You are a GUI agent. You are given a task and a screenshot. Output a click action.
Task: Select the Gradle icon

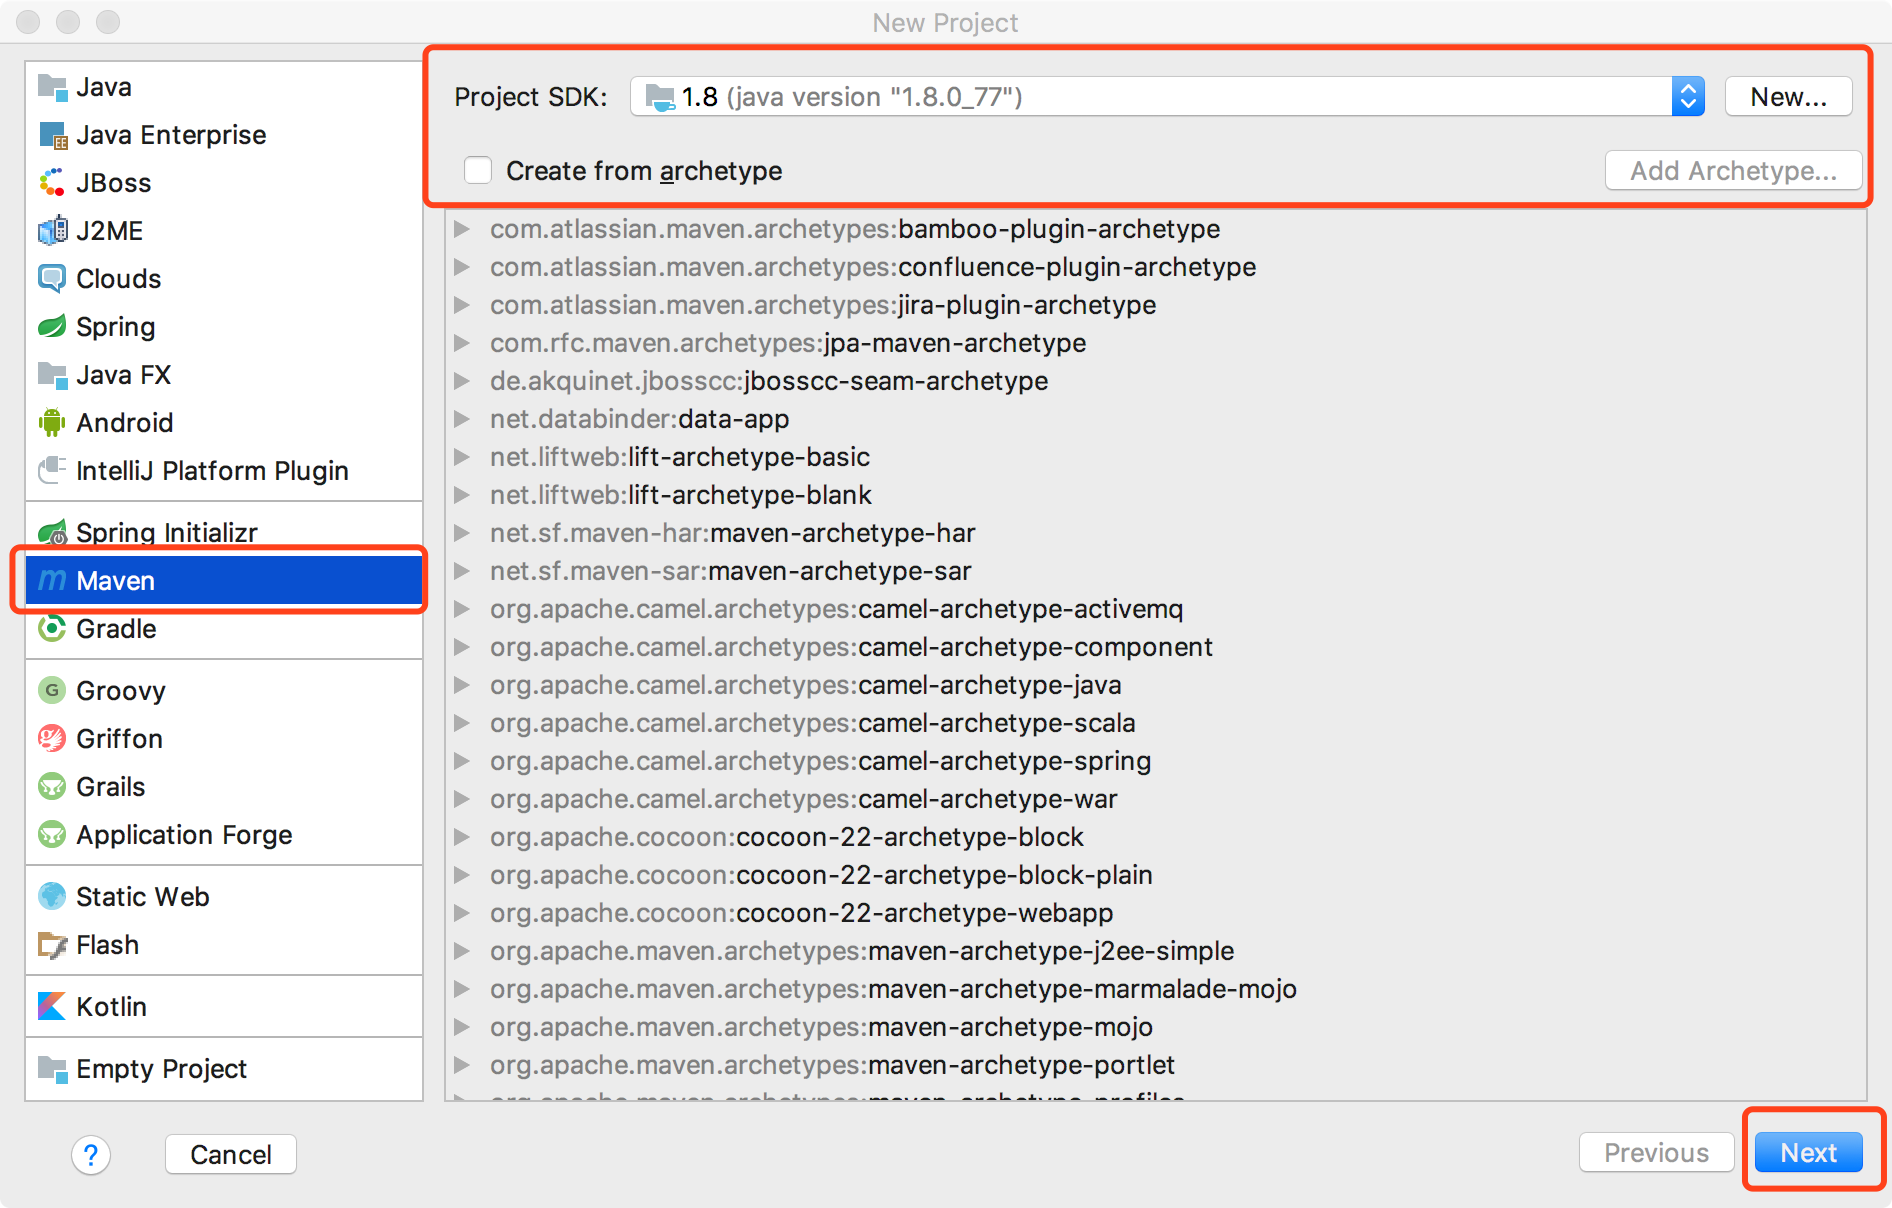[x=52, y=629]
